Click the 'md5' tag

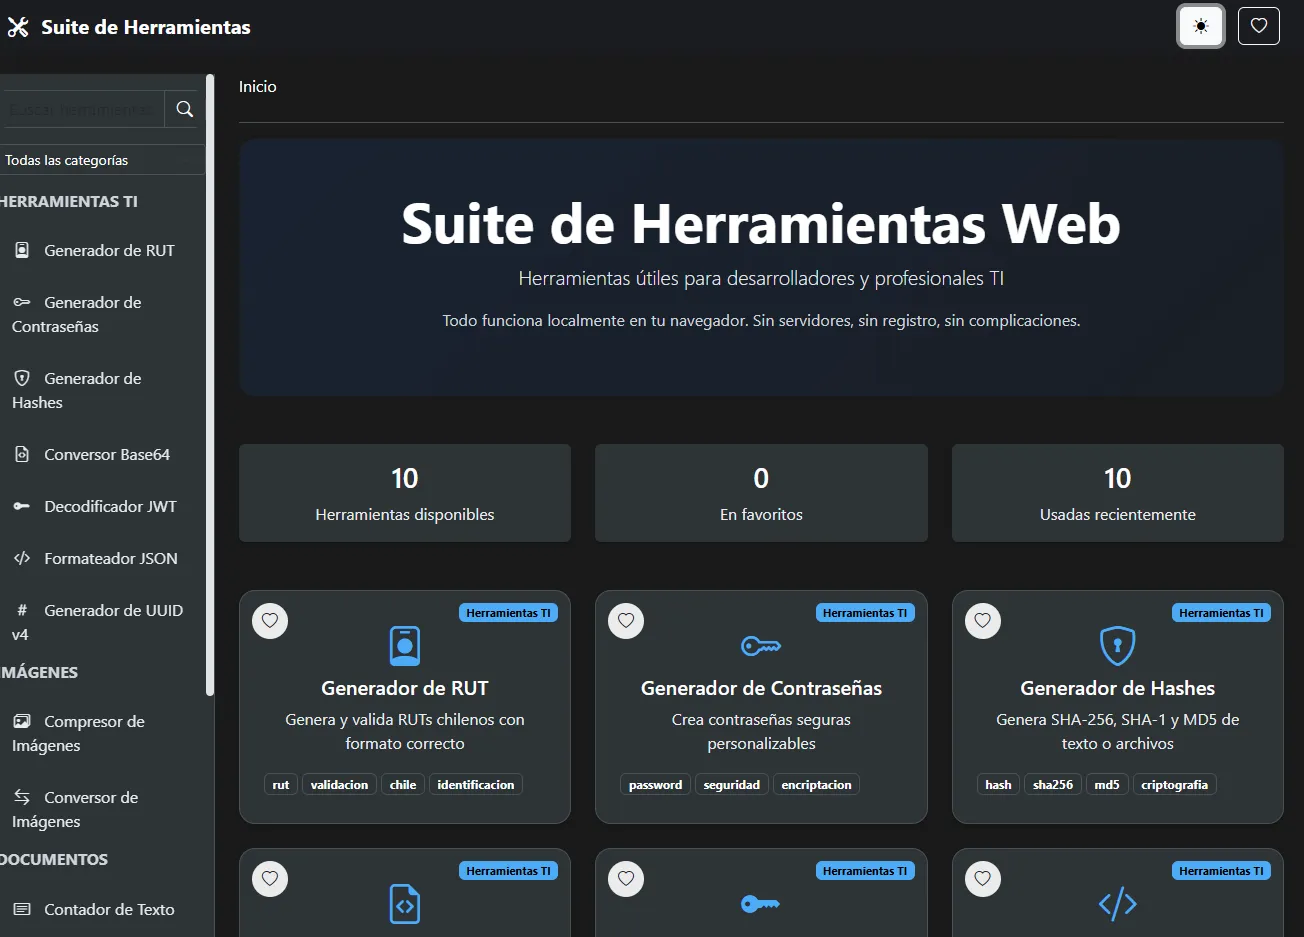click(x=1107, y=785)
